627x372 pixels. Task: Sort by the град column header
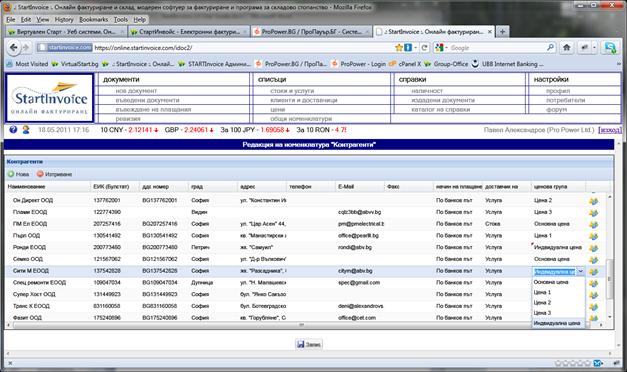(213, 186)
